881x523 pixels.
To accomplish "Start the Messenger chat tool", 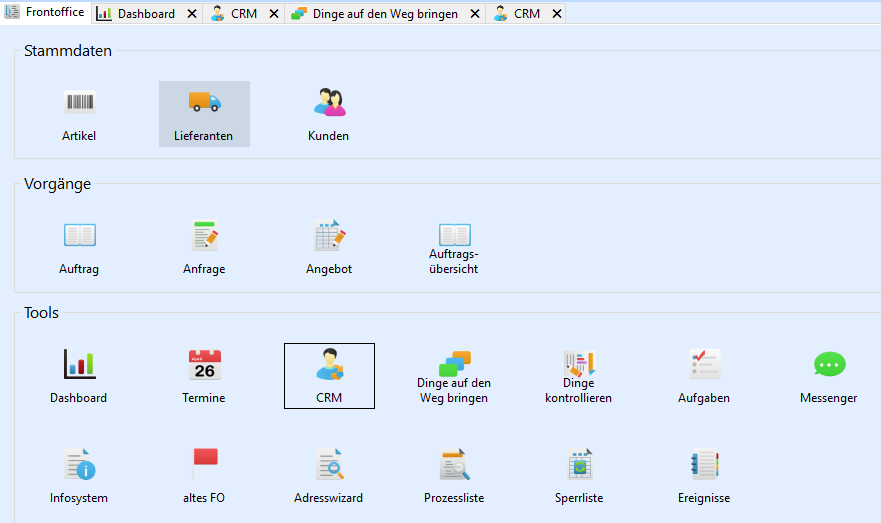I will click(x=829, y=366).
